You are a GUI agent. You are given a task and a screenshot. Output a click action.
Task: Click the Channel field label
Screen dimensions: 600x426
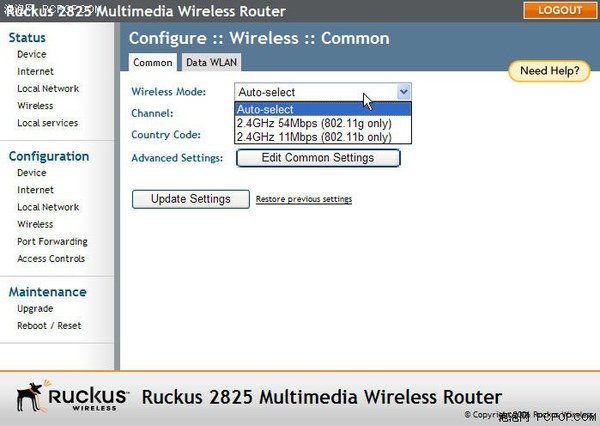pyautogui.click(x=152, y=113)
